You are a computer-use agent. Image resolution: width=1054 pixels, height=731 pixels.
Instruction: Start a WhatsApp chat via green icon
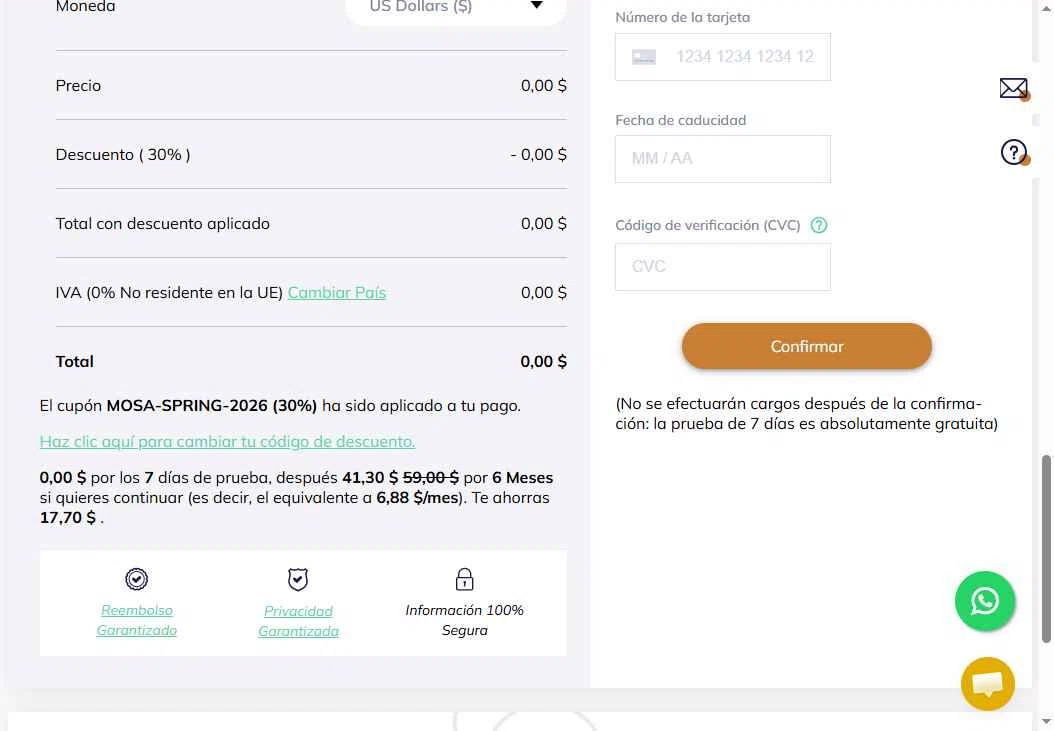(x=985, y=601)
